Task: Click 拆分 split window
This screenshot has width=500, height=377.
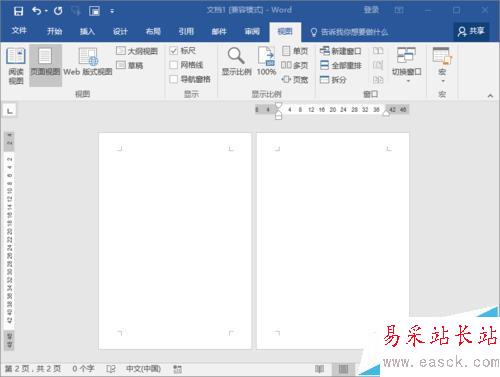Action: (x=333, y=80)
